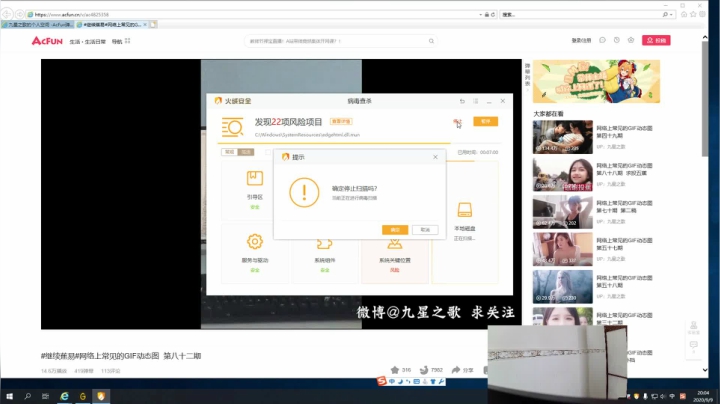Select the 本地磁盘 disk icon
The image size is (720, 404).
pyautogui.click(x=465, y=210)
